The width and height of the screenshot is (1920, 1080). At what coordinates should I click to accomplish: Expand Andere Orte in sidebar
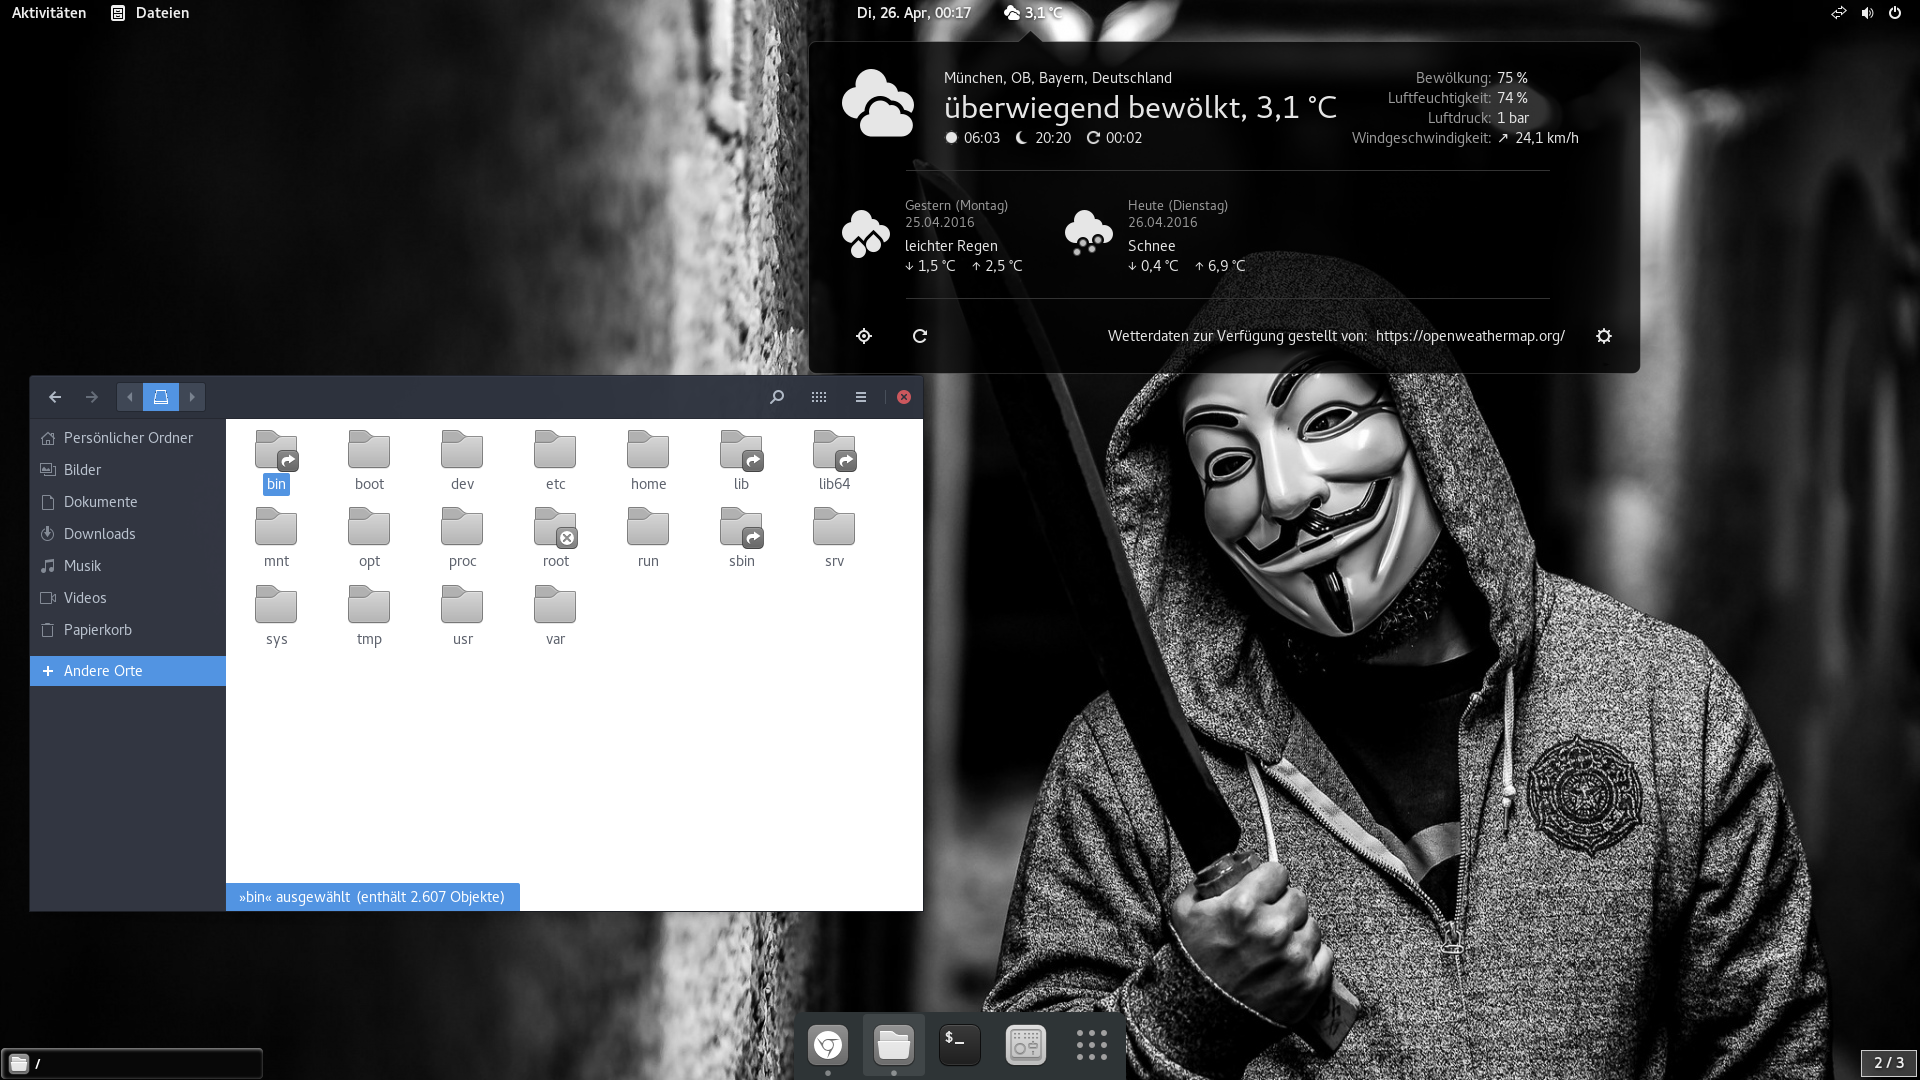(103, 671)
